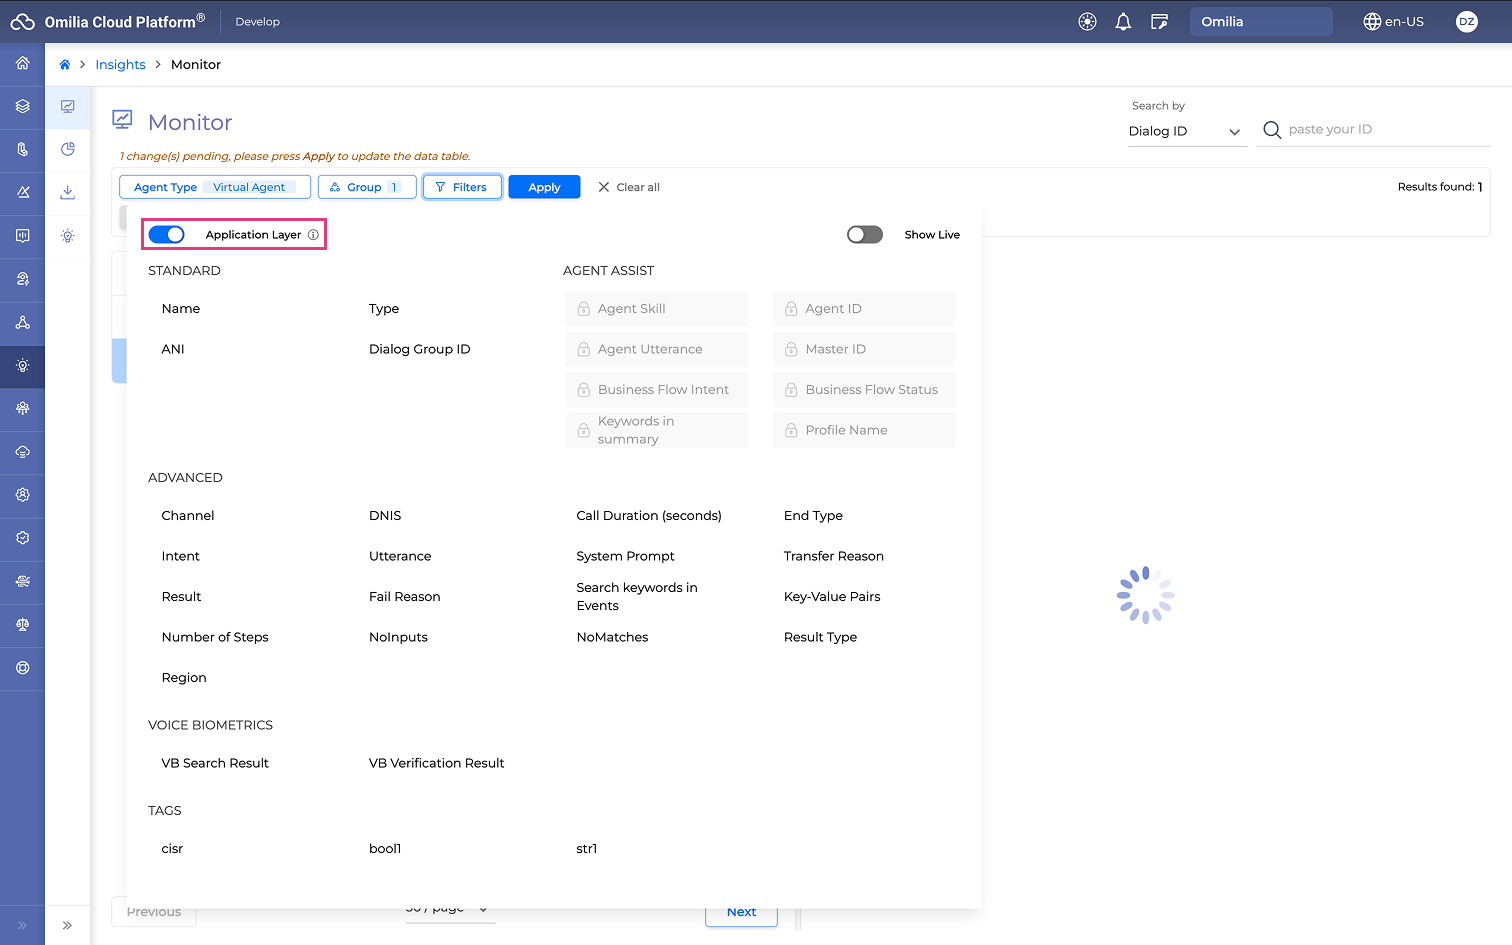The height and width of the screenshot is (945, 1512).
Task: Toggle the Application Layer switch off
Action: tap(167, 235)
